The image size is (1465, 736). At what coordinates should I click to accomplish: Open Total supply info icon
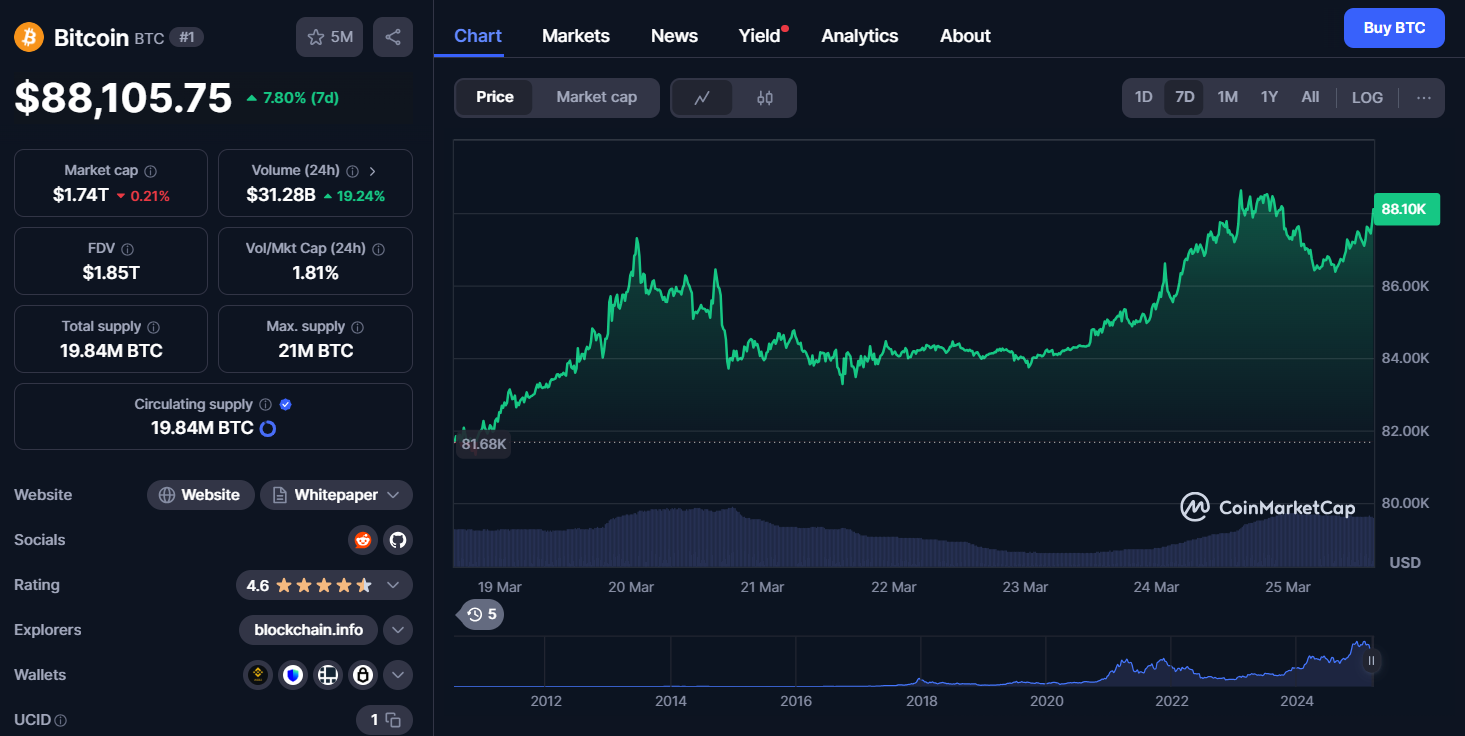coord(153,327)
